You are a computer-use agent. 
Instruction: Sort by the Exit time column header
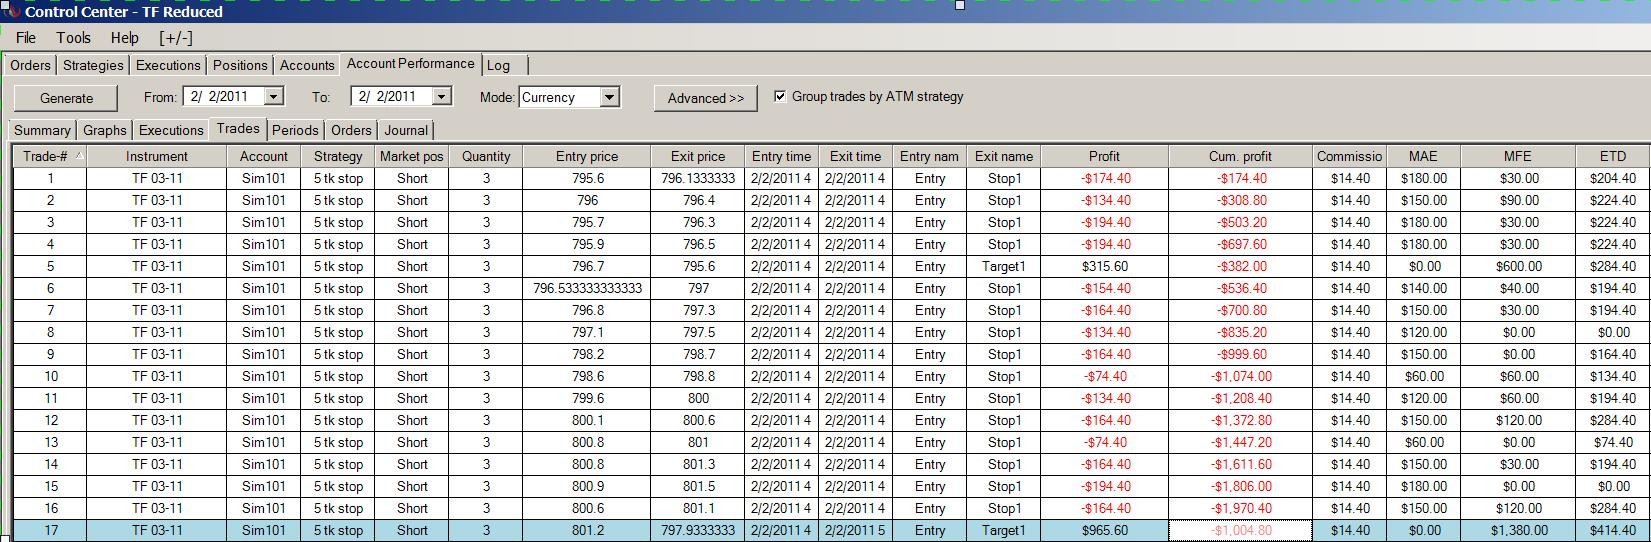pos(856,156)
